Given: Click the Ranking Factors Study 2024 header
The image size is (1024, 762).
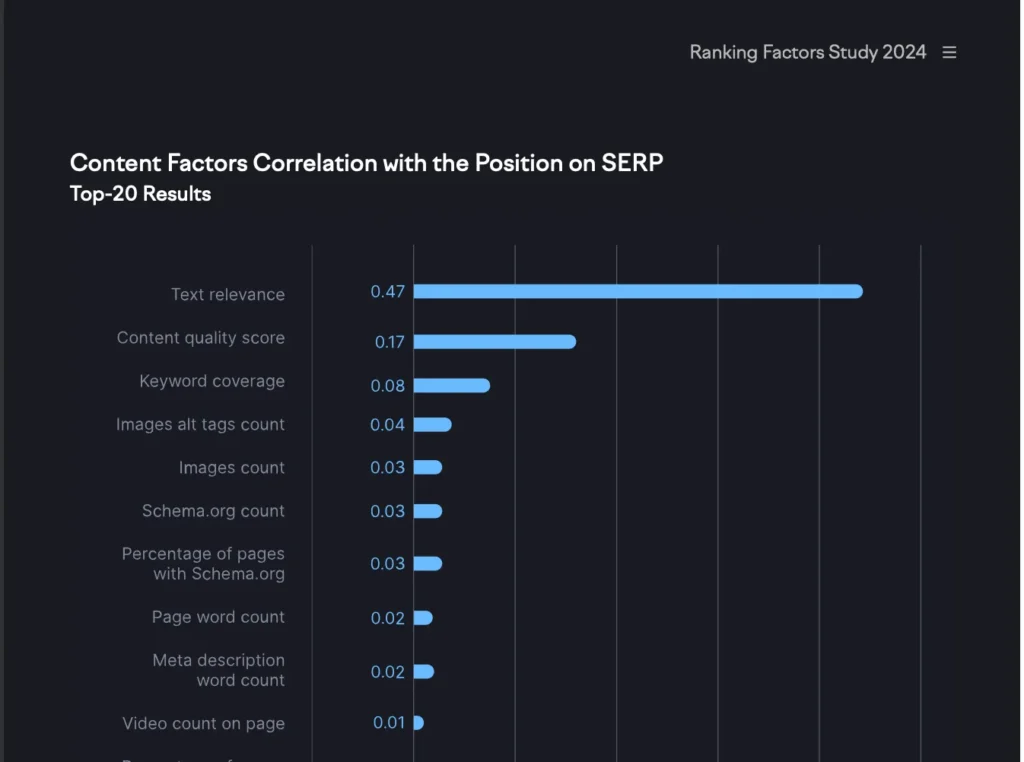Looking at the screenshot, I should pos(807,52).
